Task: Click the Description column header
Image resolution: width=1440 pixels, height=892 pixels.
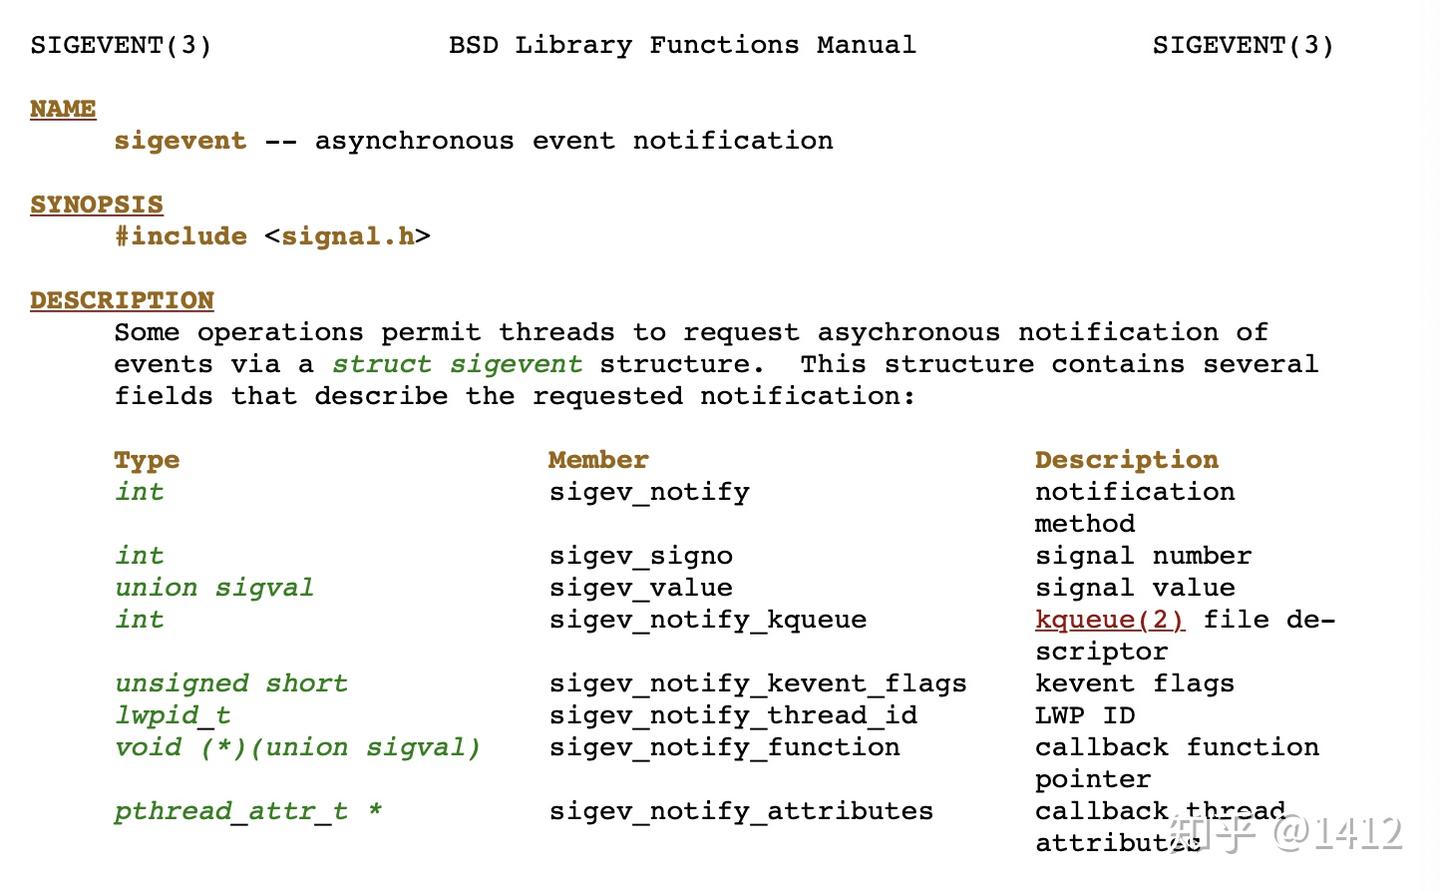Action: point(1126,460)
